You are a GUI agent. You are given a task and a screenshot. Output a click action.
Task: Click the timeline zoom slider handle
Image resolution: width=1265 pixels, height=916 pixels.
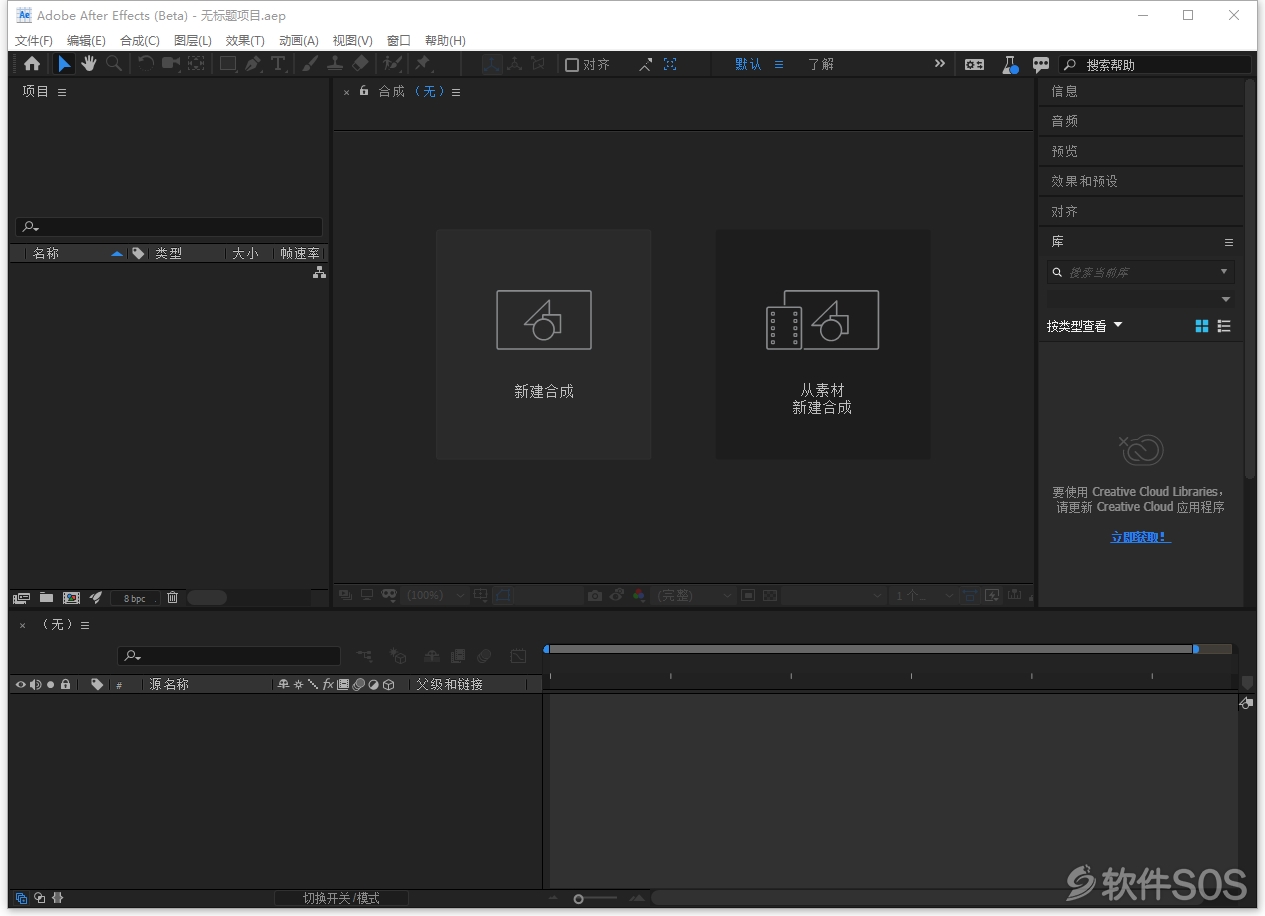(578, 899)
